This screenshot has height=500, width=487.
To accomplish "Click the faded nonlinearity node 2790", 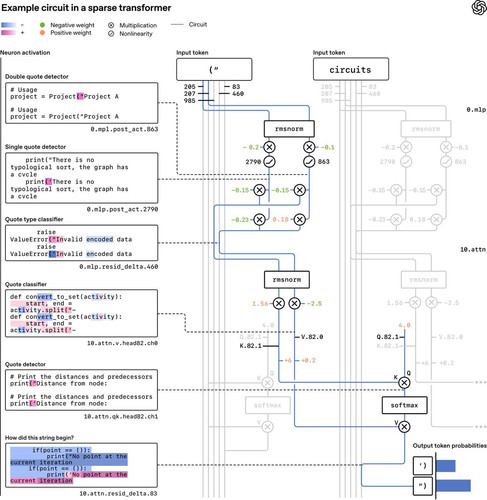I will pyautogui.click(x=406, y=162).
